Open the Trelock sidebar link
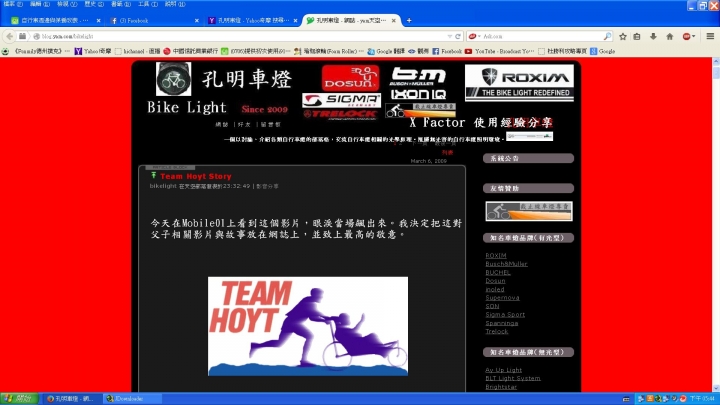 496,332
